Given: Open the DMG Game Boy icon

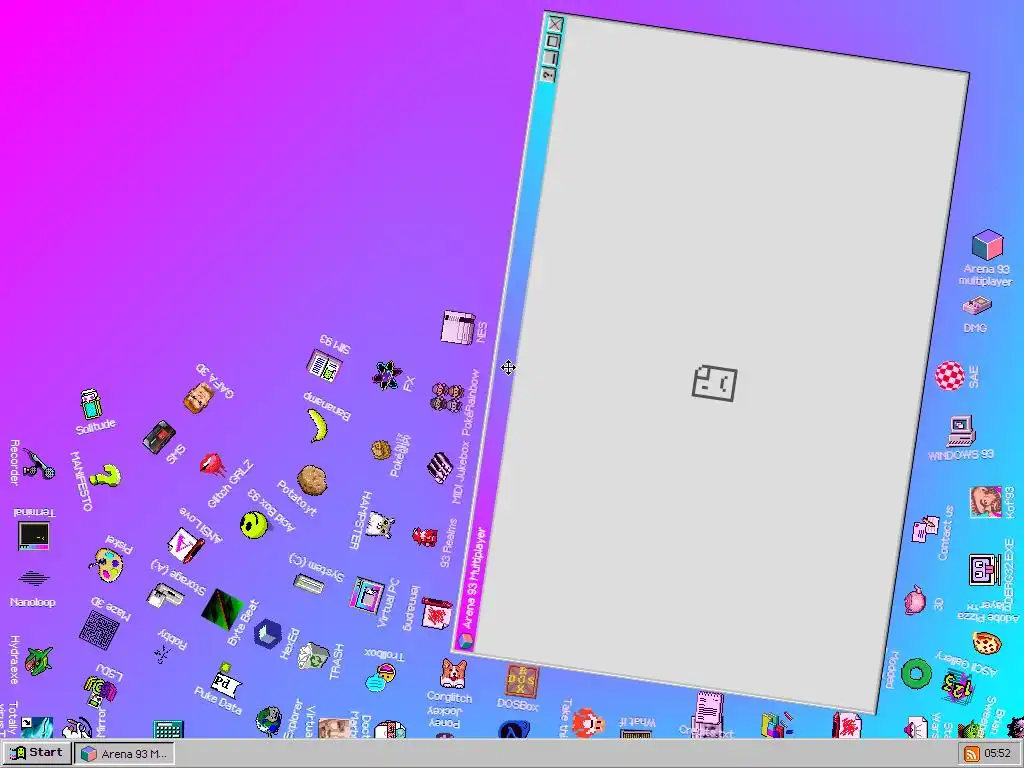Looking at the screenshot, I should 978,306.
